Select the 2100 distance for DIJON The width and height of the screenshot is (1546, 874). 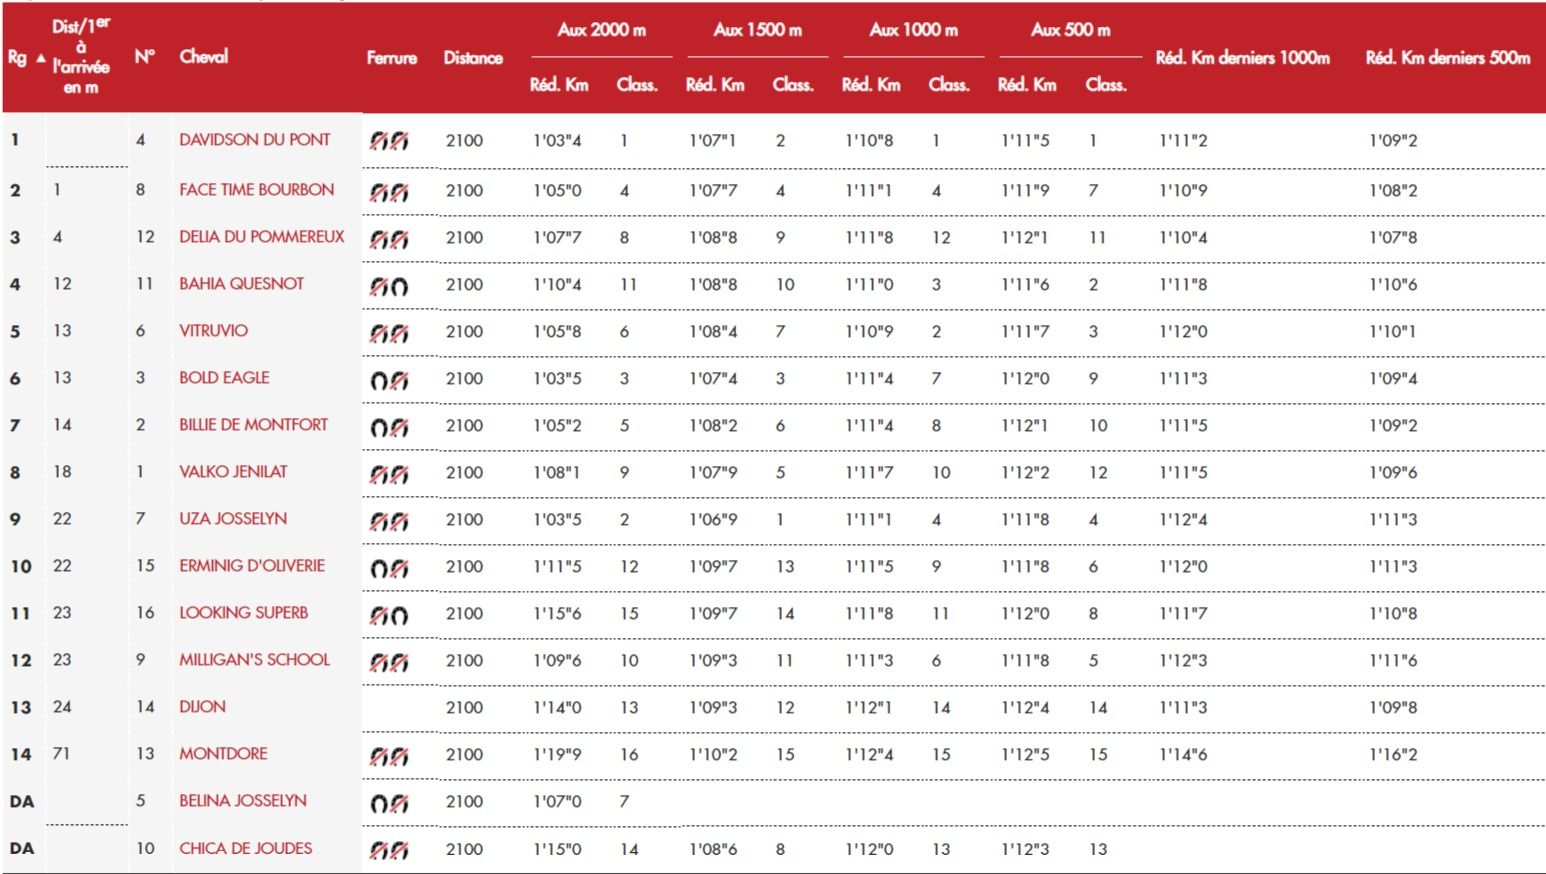click(x=464, y=708)
